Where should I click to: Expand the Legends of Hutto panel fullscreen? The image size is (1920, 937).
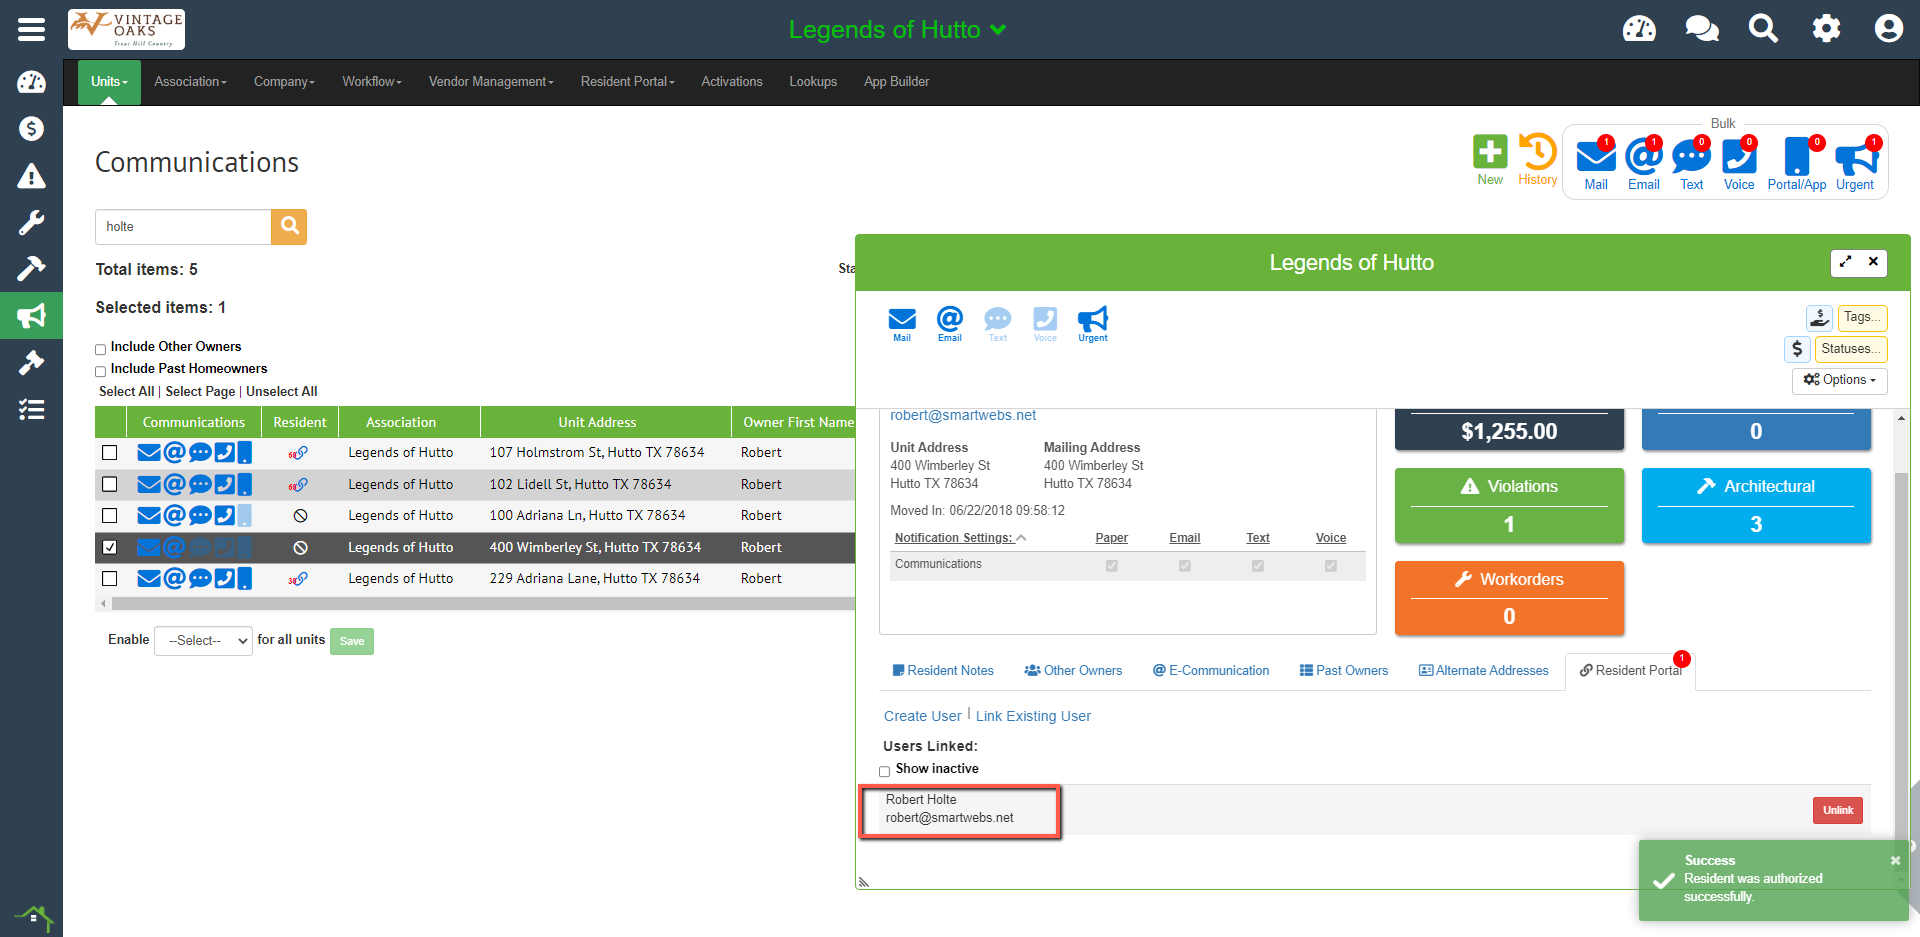click(x=1845, y=262)
